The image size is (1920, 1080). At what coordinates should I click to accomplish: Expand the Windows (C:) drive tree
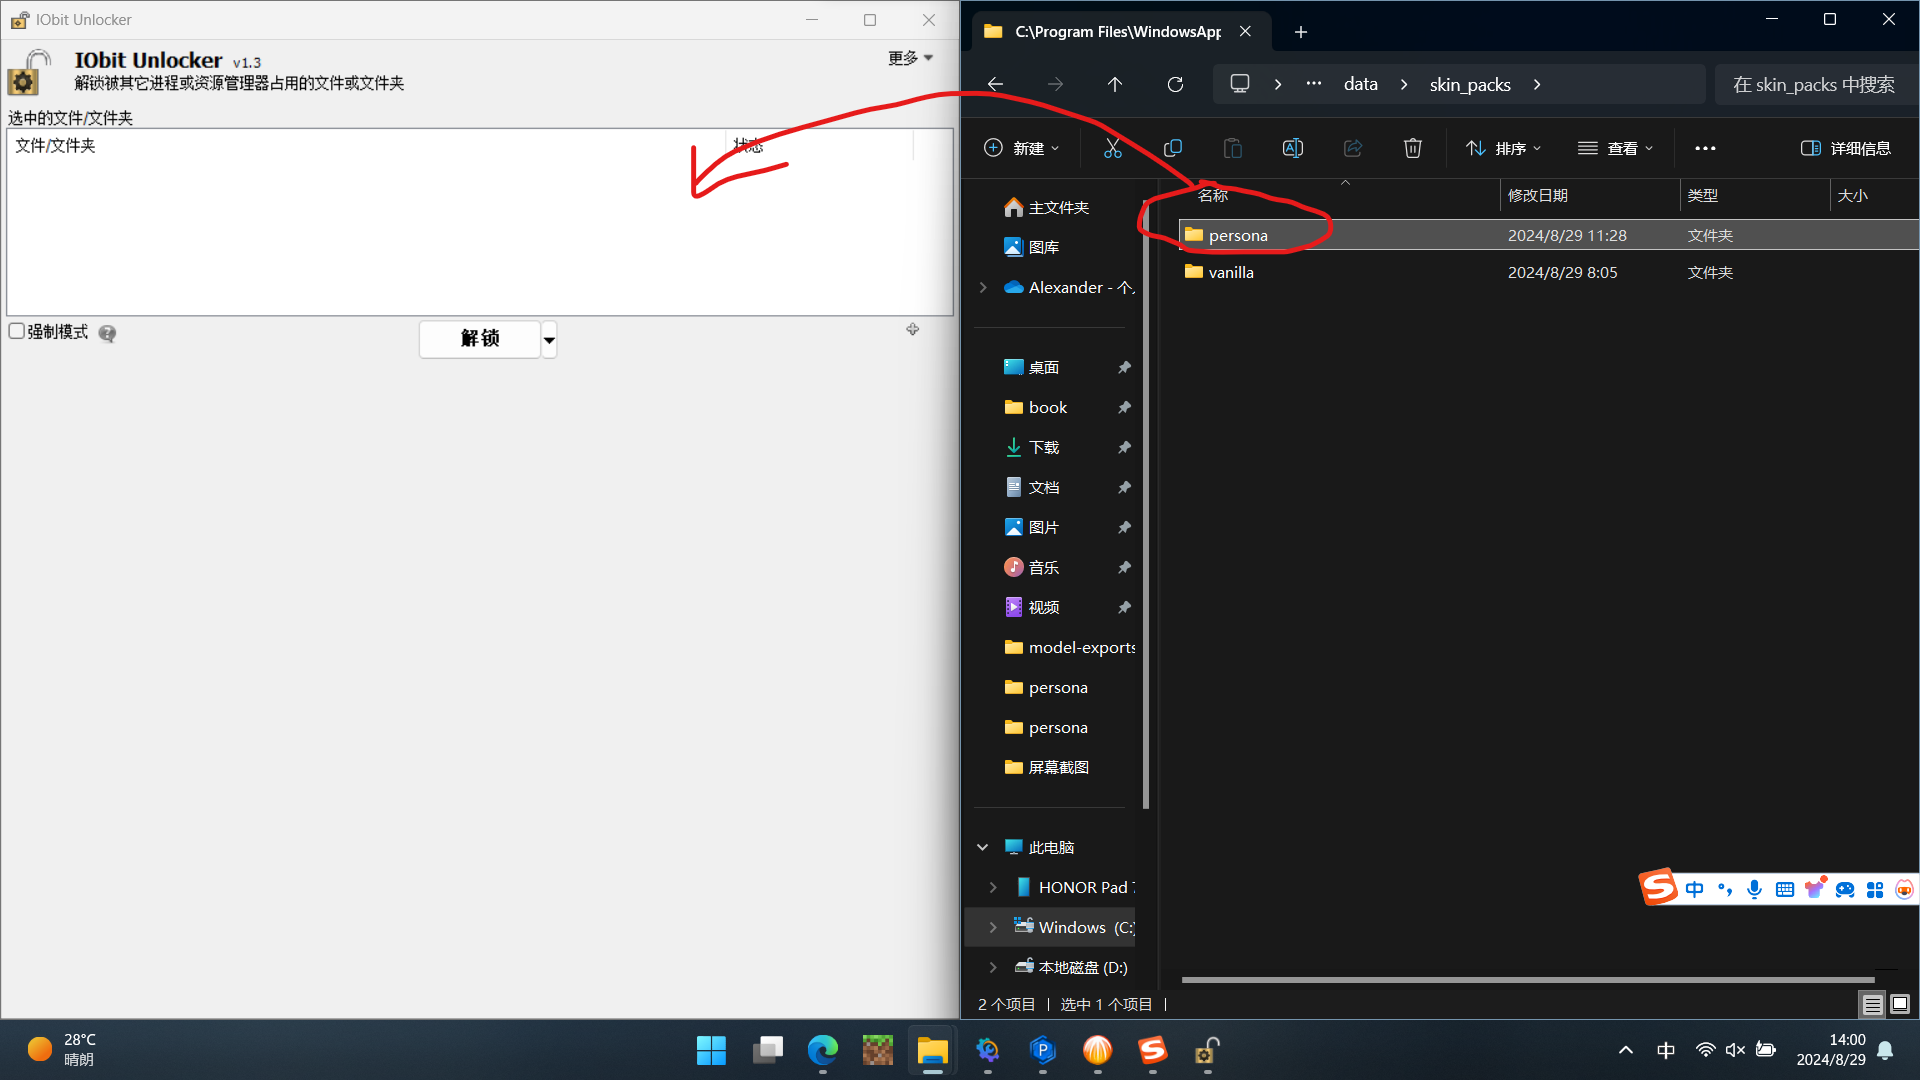[x=992, y=927]
